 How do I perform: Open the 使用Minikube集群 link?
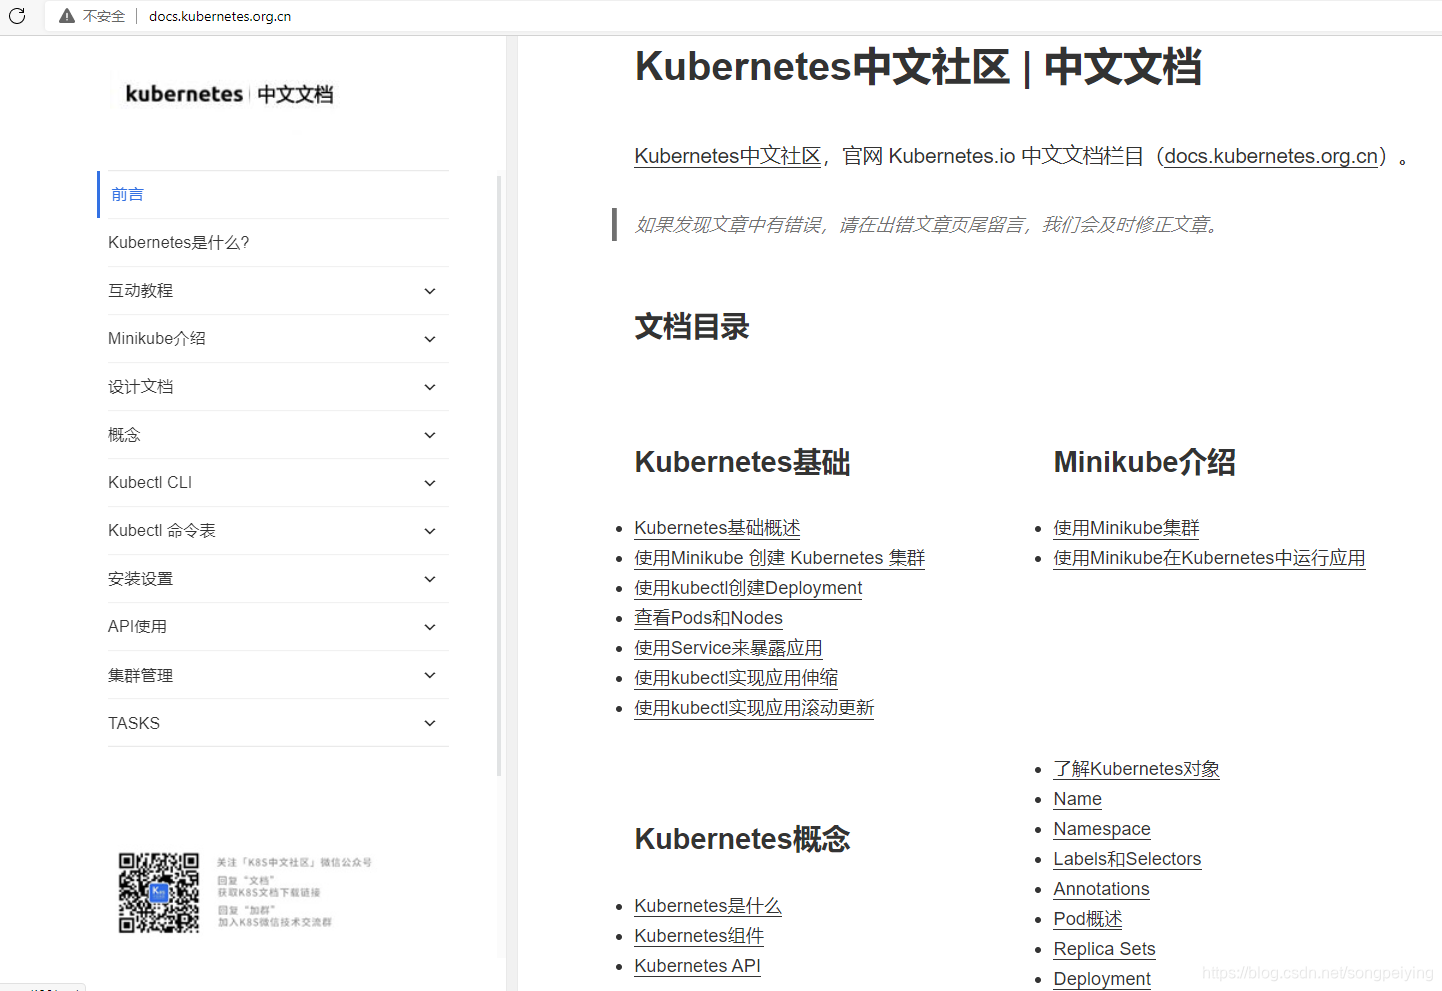[x=1125, y=527]
